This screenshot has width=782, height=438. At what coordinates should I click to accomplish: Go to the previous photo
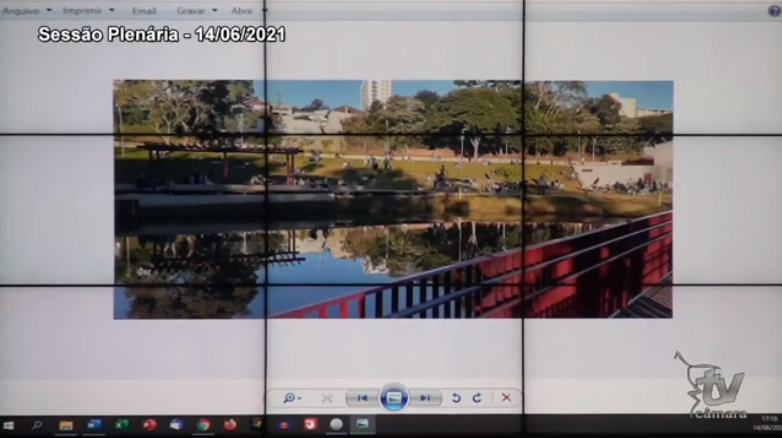point(363,398)
